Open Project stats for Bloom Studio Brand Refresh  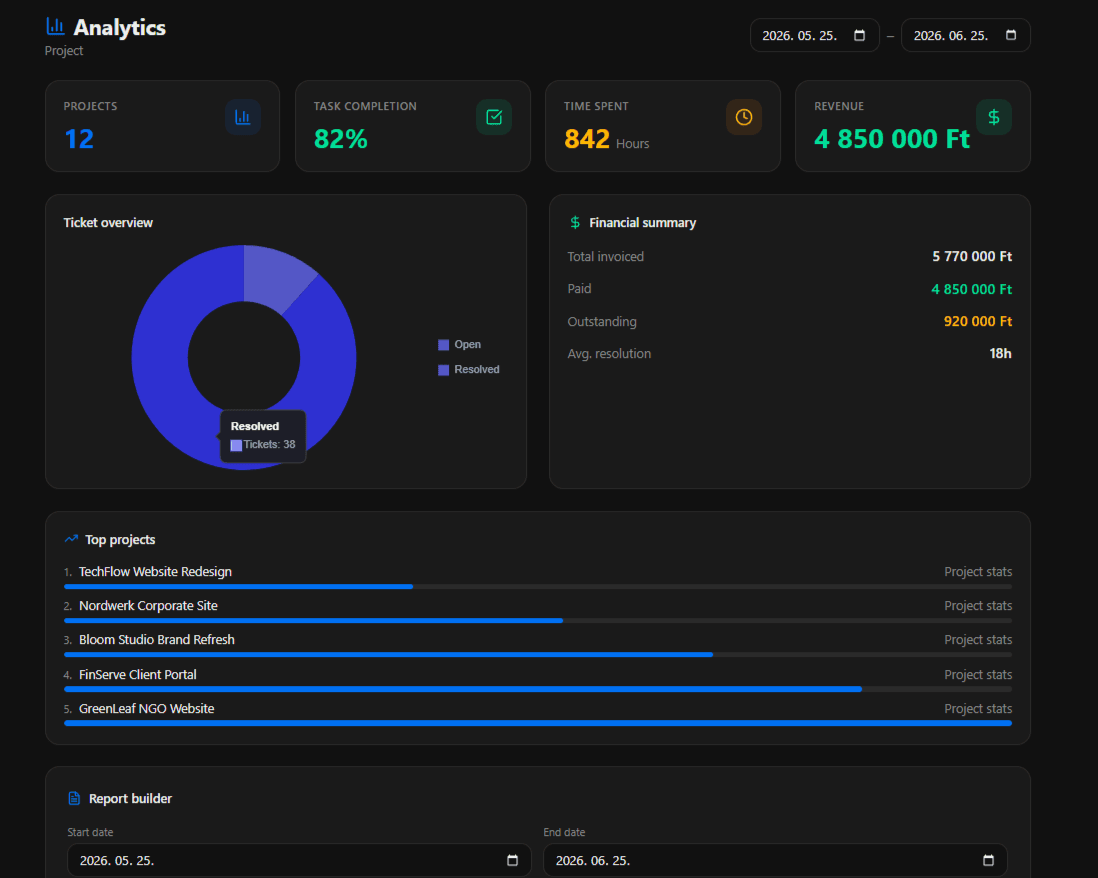pyautogui.click(x=978, y=639)
